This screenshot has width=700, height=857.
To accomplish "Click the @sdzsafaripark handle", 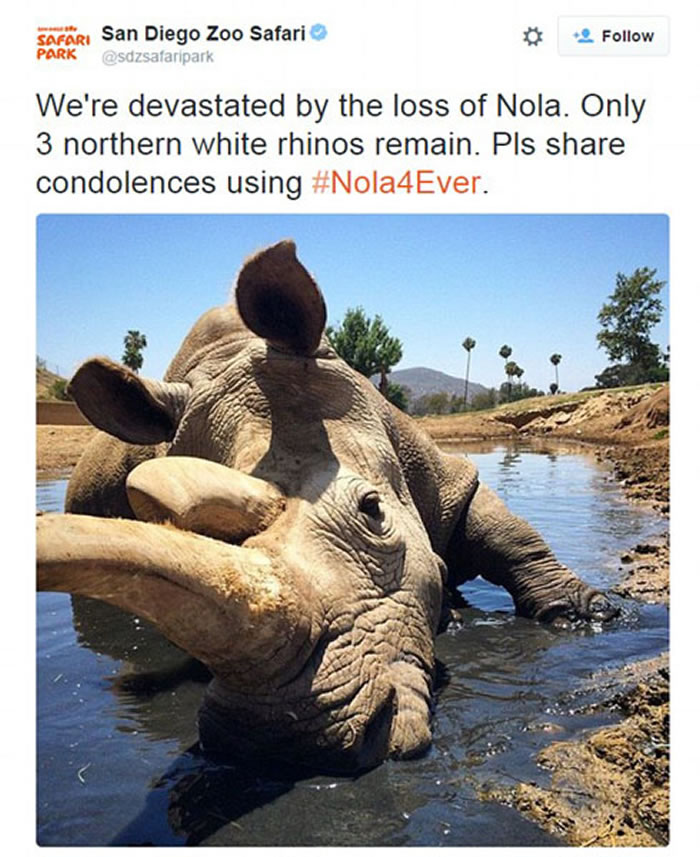I will [x=157, y=57].
